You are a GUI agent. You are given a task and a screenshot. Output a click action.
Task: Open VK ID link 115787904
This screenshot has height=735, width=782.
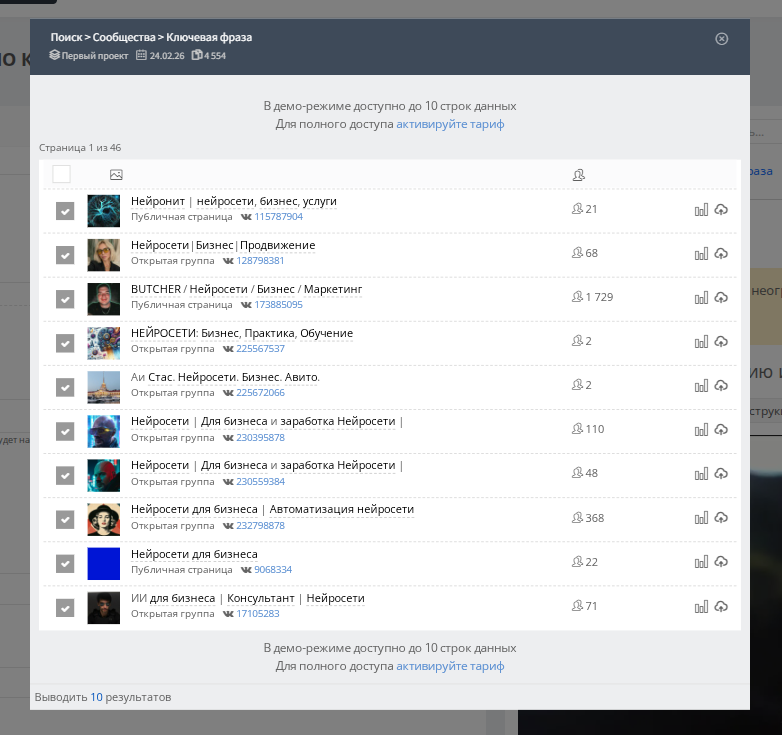coord(278,217)
